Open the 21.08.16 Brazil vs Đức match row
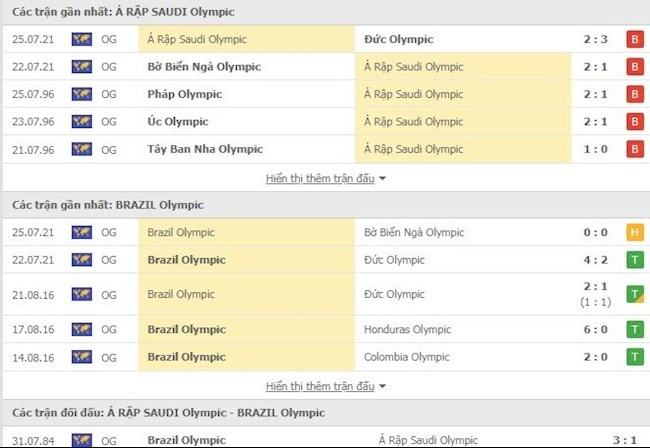This screenshot has height=448, width=650. (x=325, y=295)
